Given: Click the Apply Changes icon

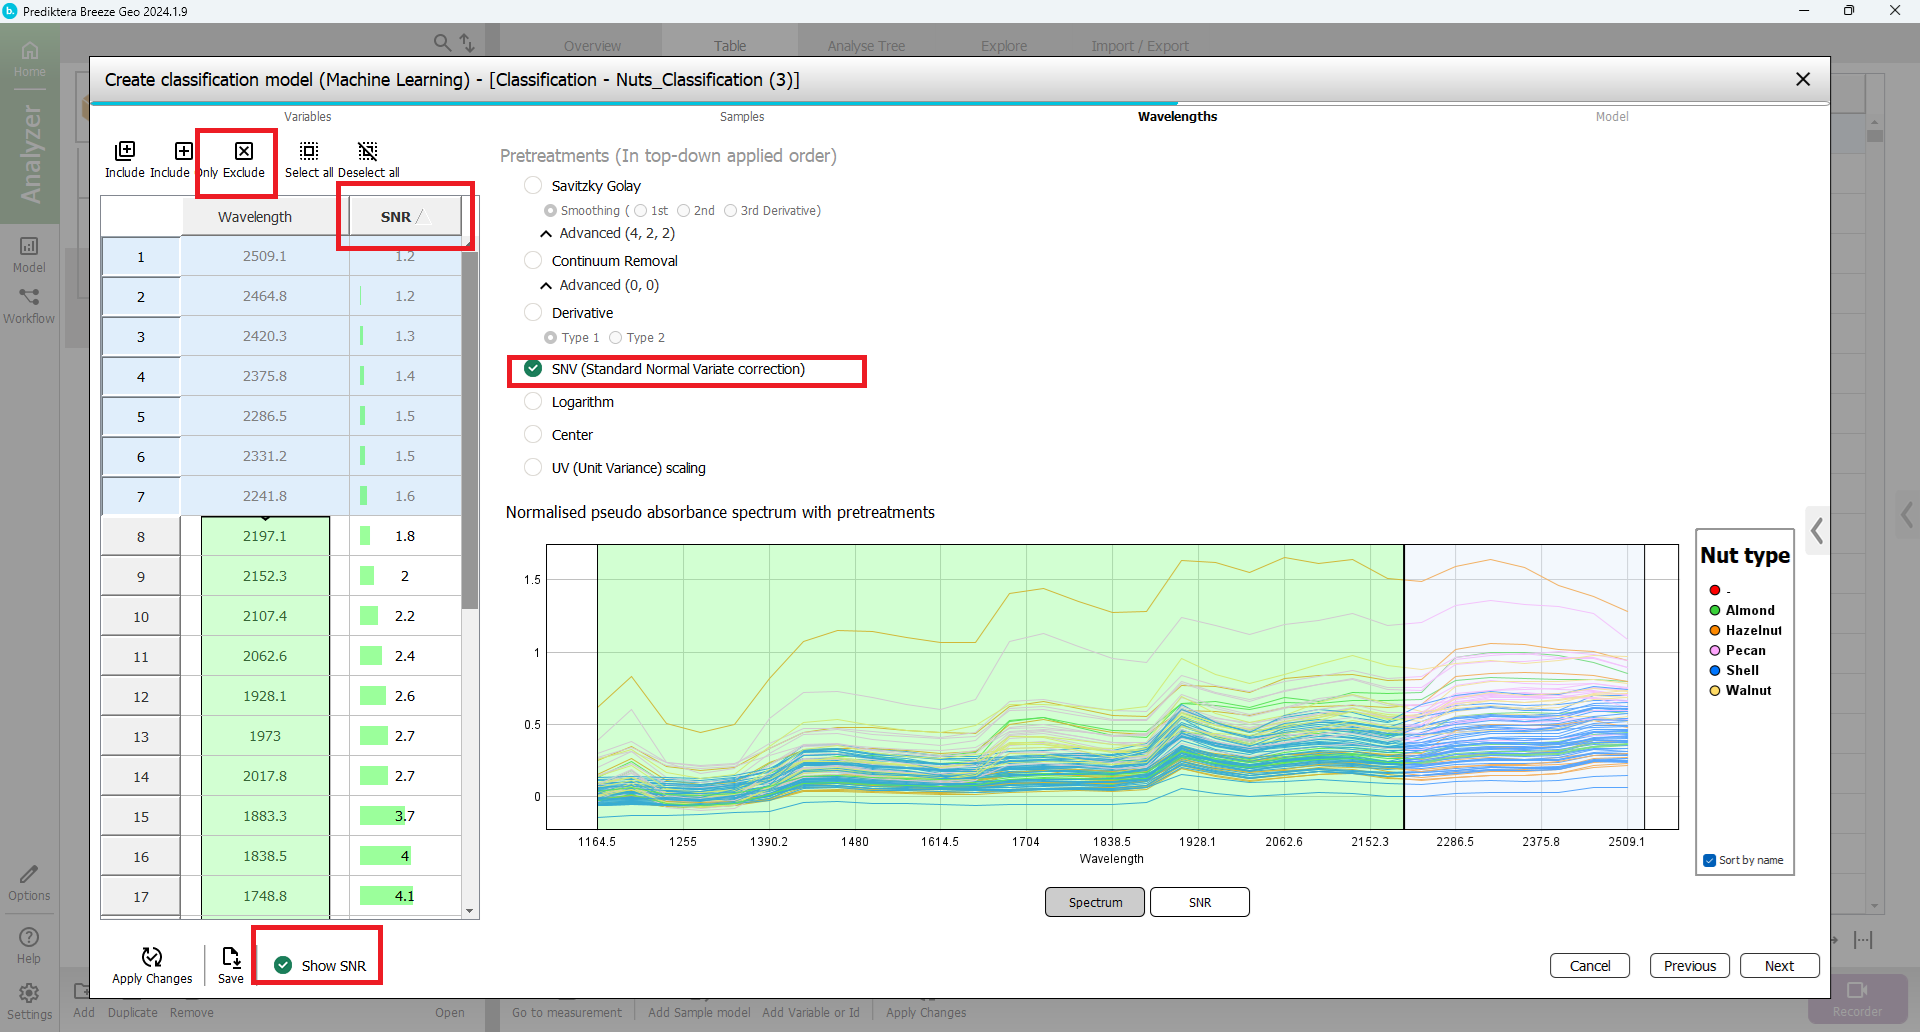Looking at the screenshot, I should (152, 957).
